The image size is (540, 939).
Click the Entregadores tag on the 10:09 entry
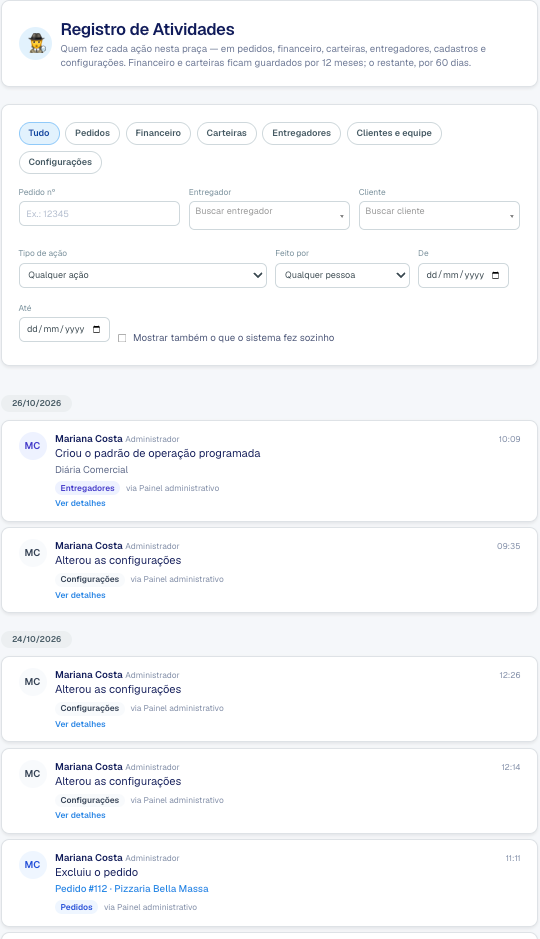[87, 488]
